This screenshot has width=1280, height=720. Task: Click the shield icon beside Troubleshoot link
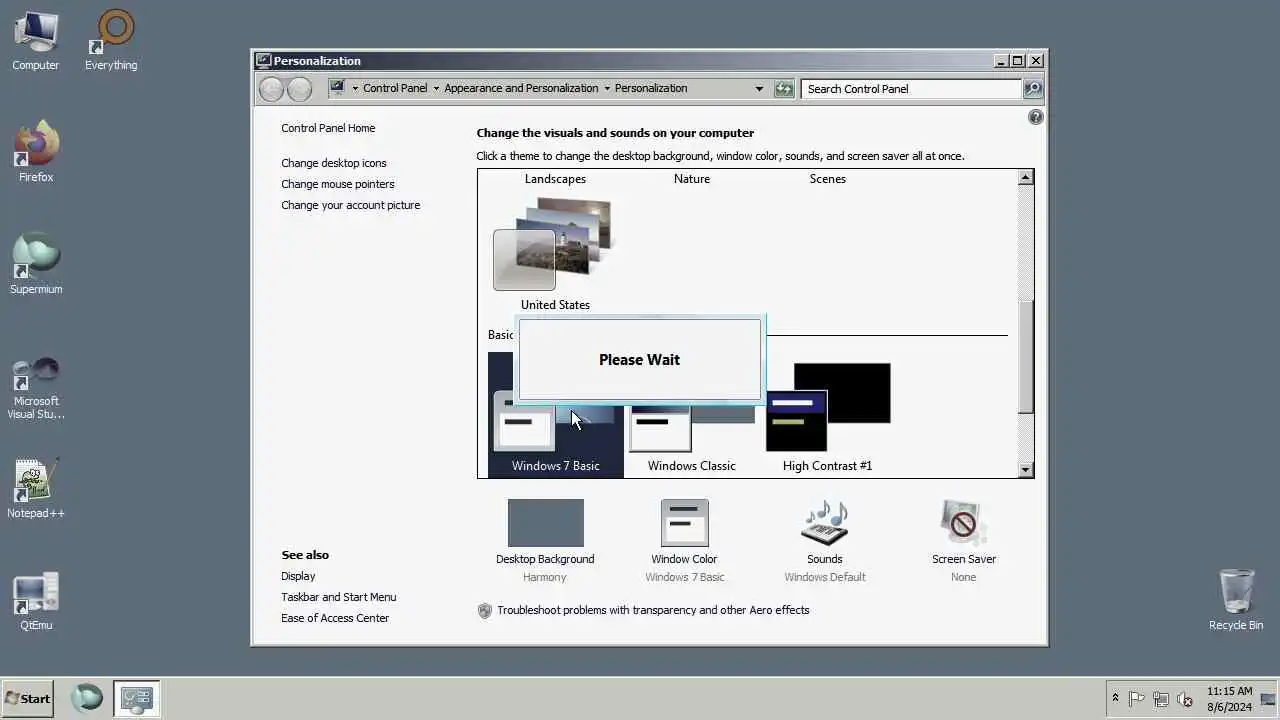tap(485, 610)
